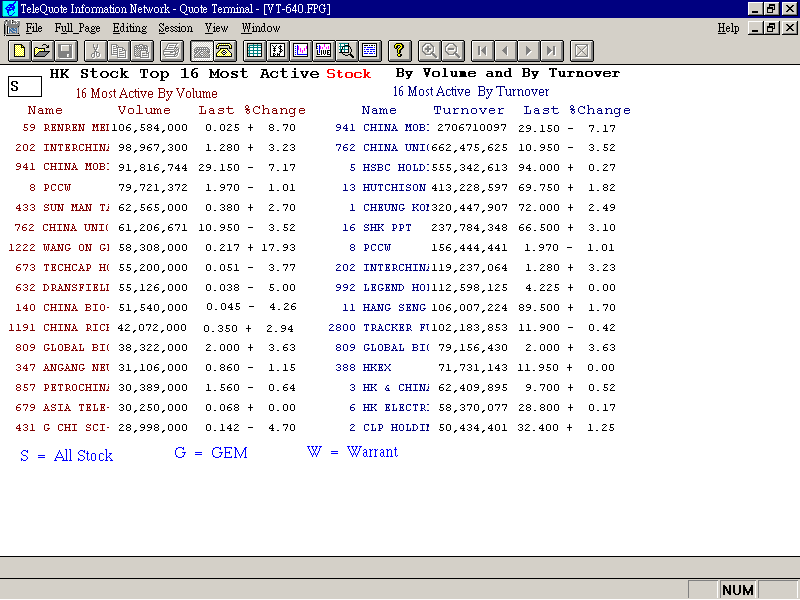Select 11 HANG SENG turnover row
This screenshot has height=600, width=800.
coord(479,308)
